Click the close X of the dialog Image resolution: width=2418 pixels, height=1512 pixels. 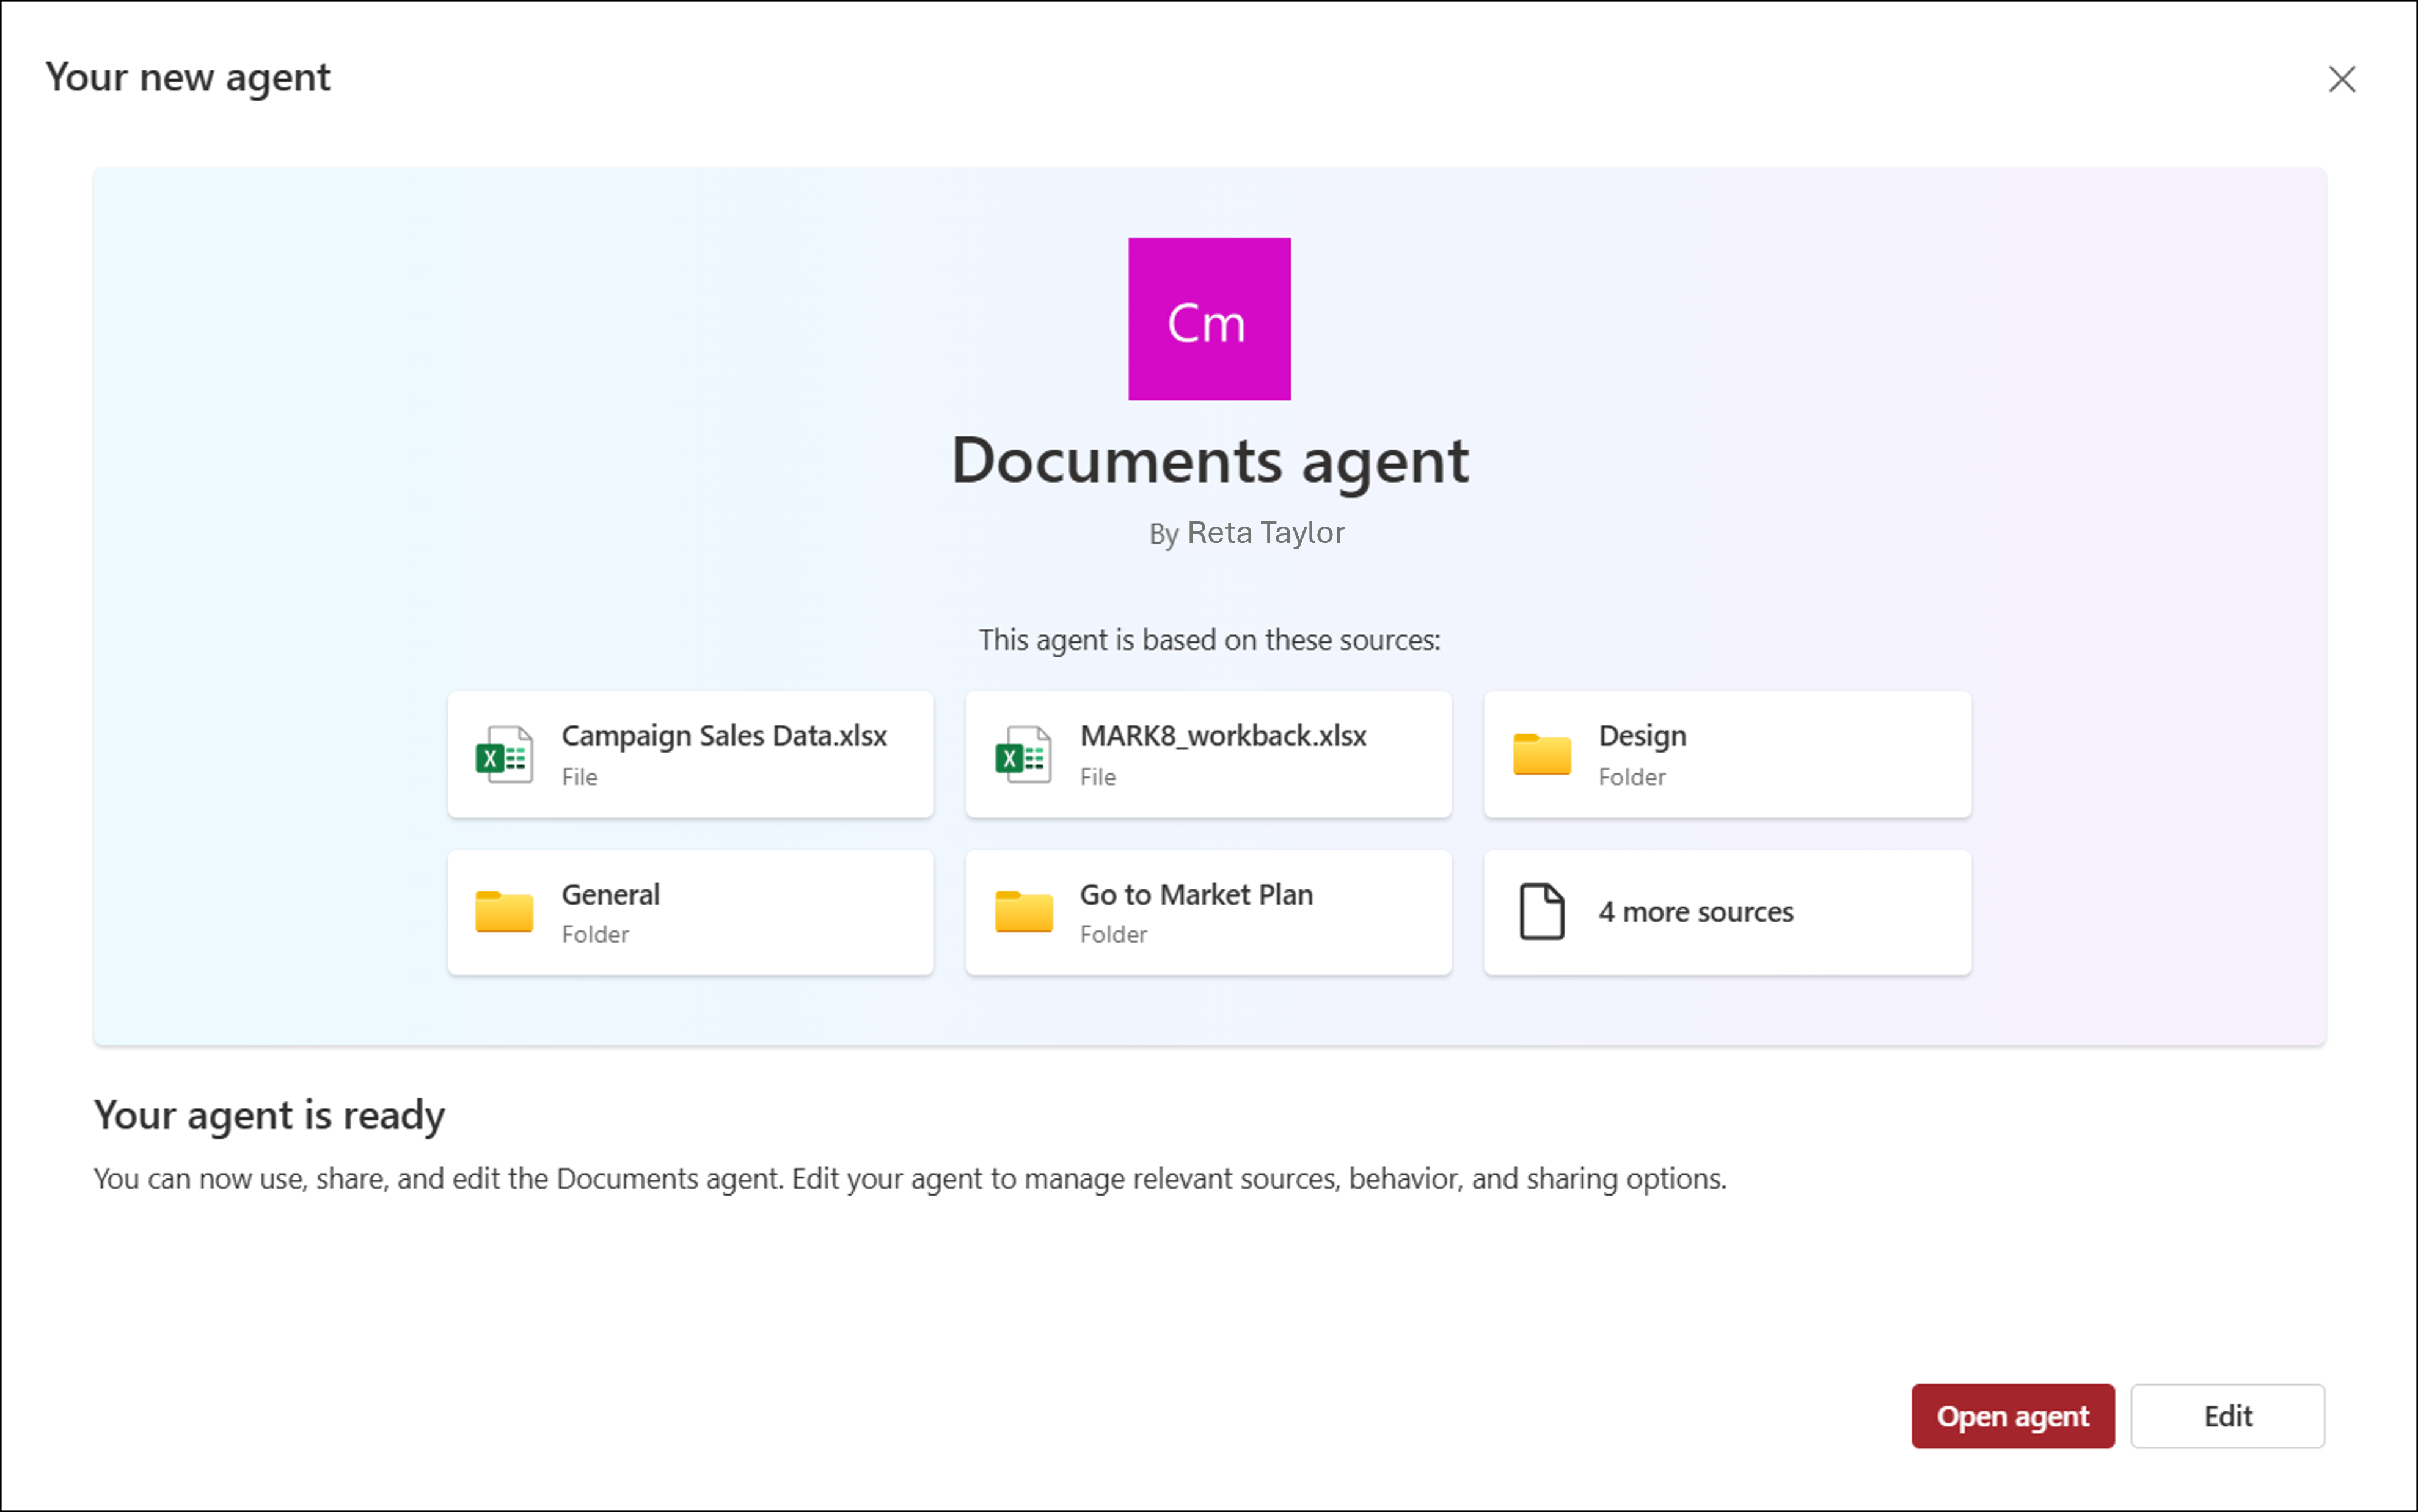(x=2341, y=80)
